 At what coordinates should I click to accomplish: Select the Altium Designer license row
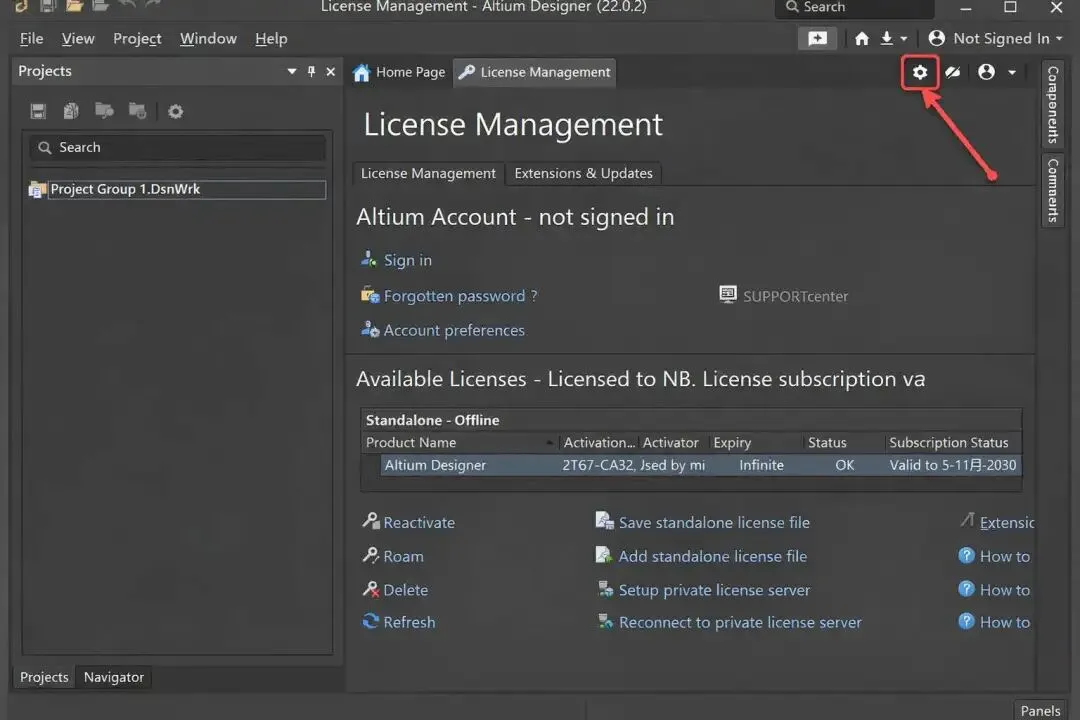point(700,465)
